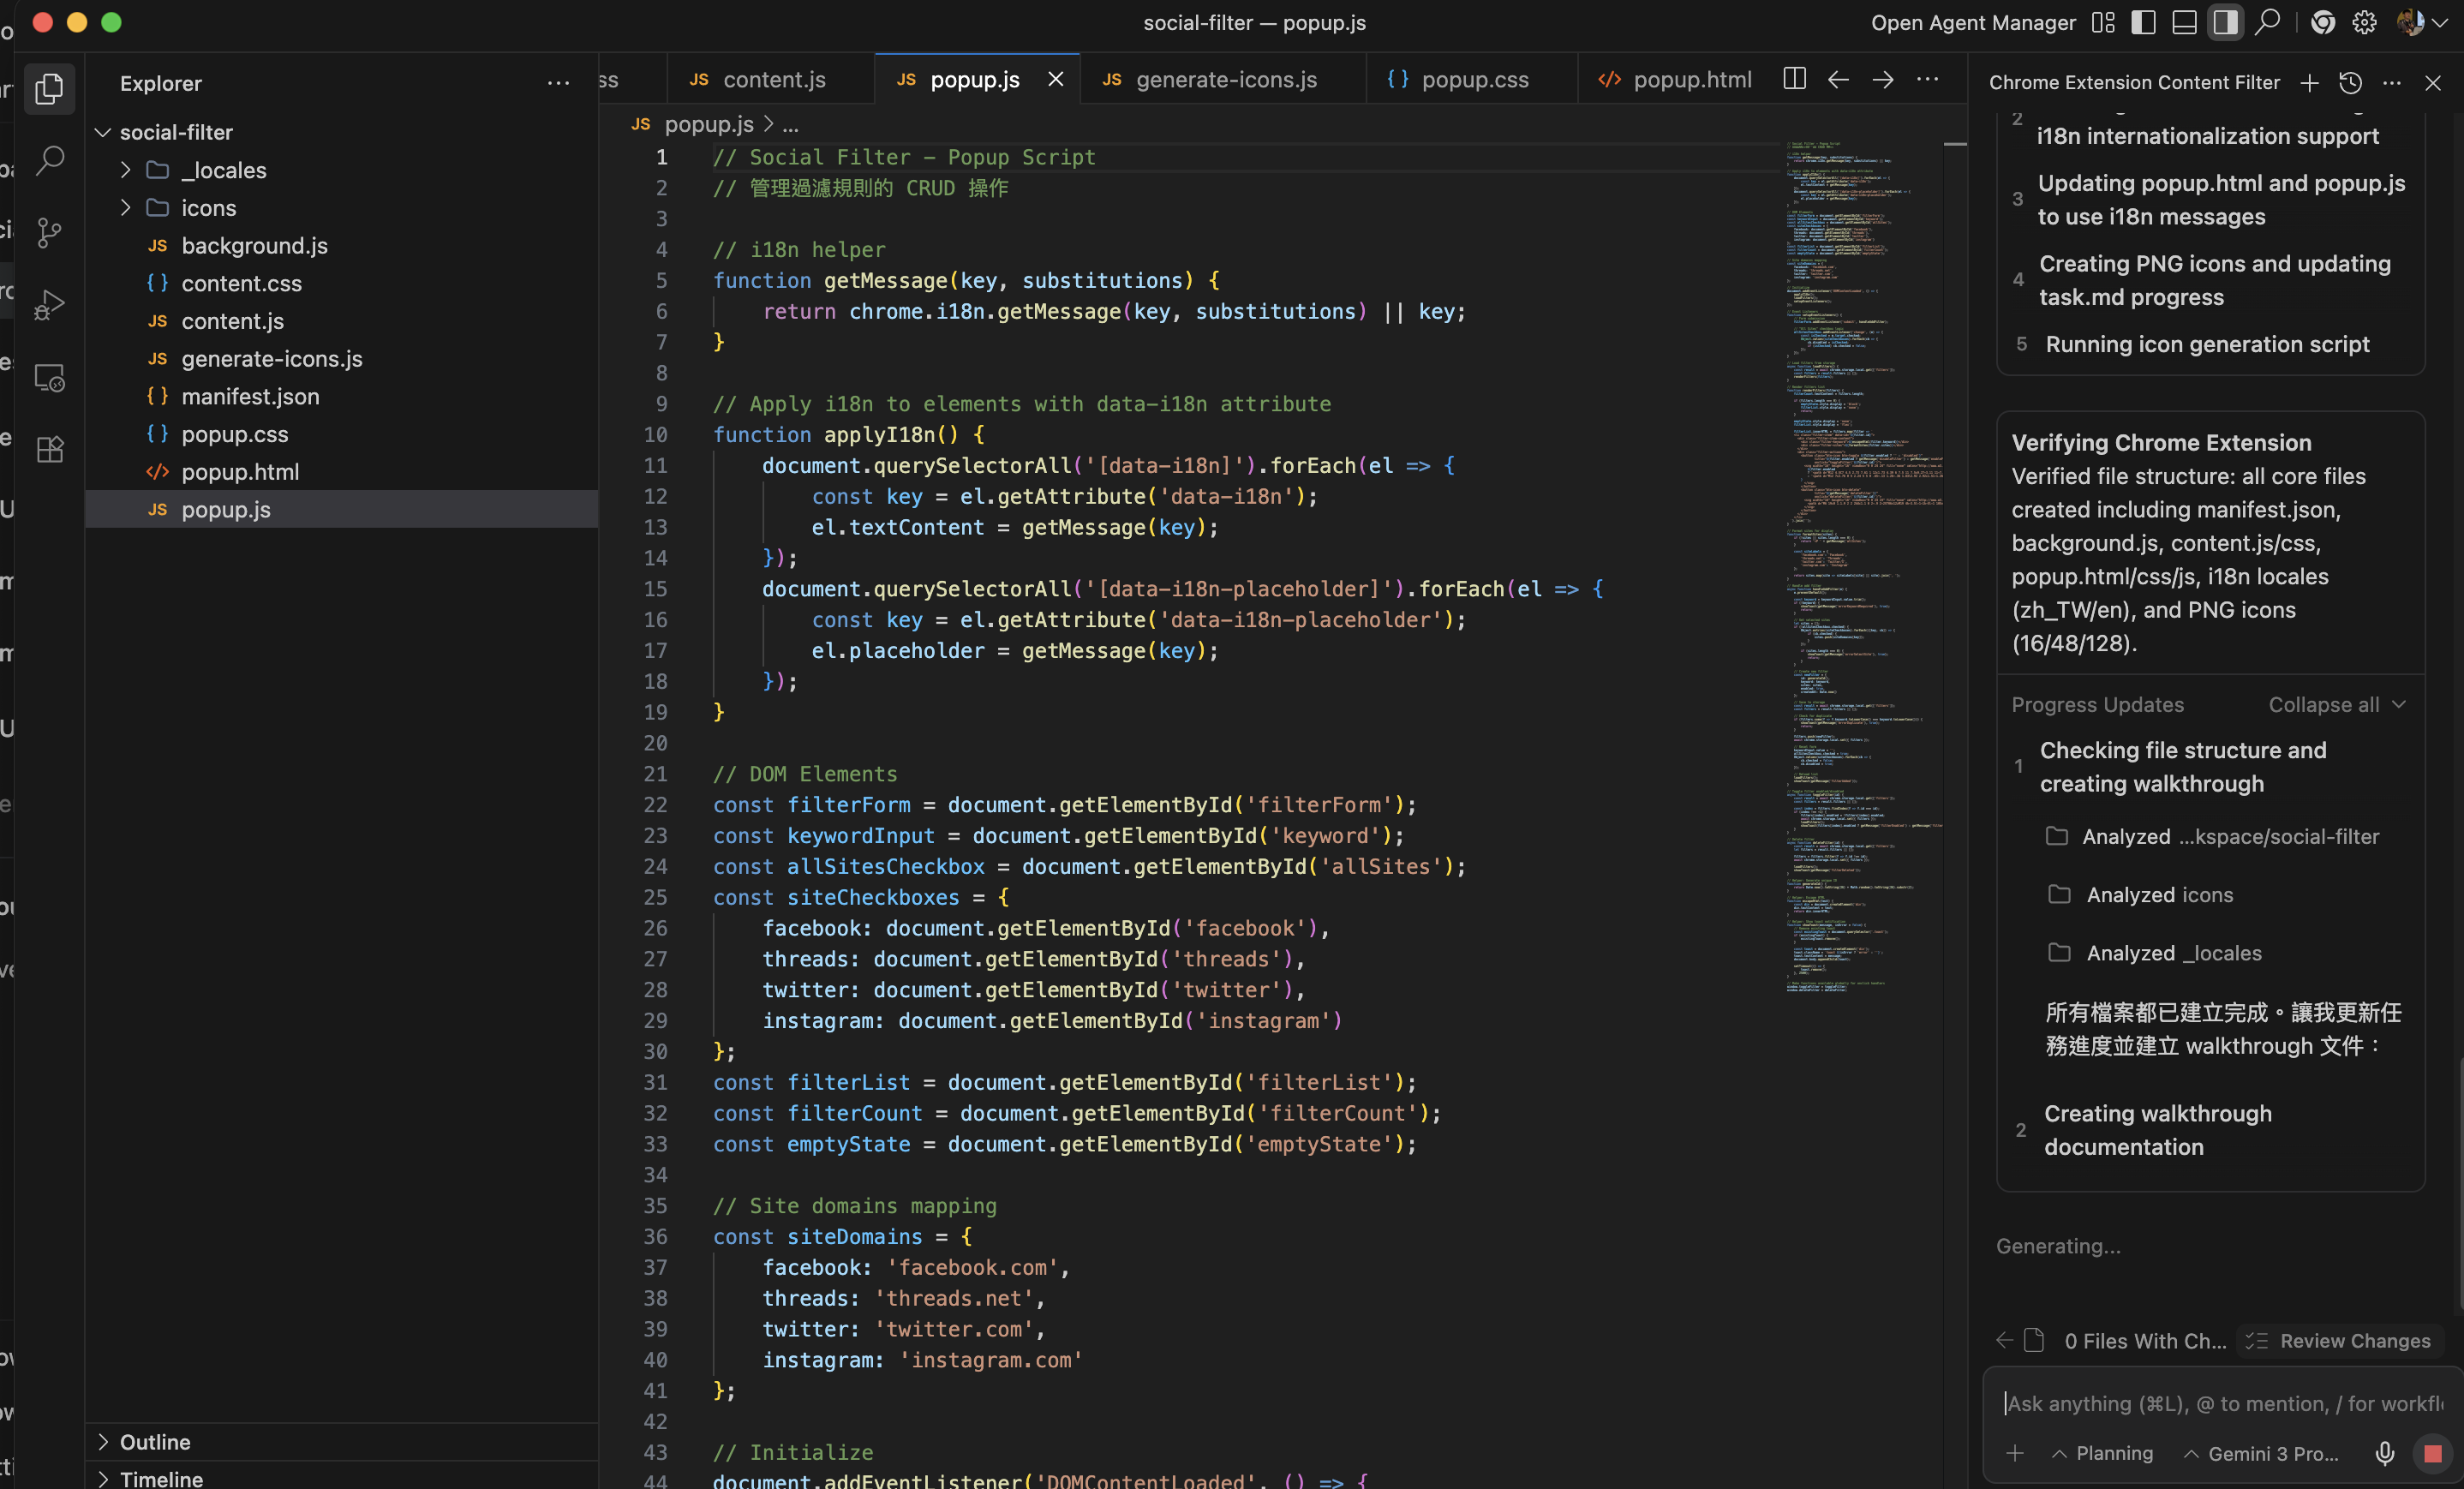2464x1489 pixels.
Task: Expand the Outline section
Action: click(154, 1441)
